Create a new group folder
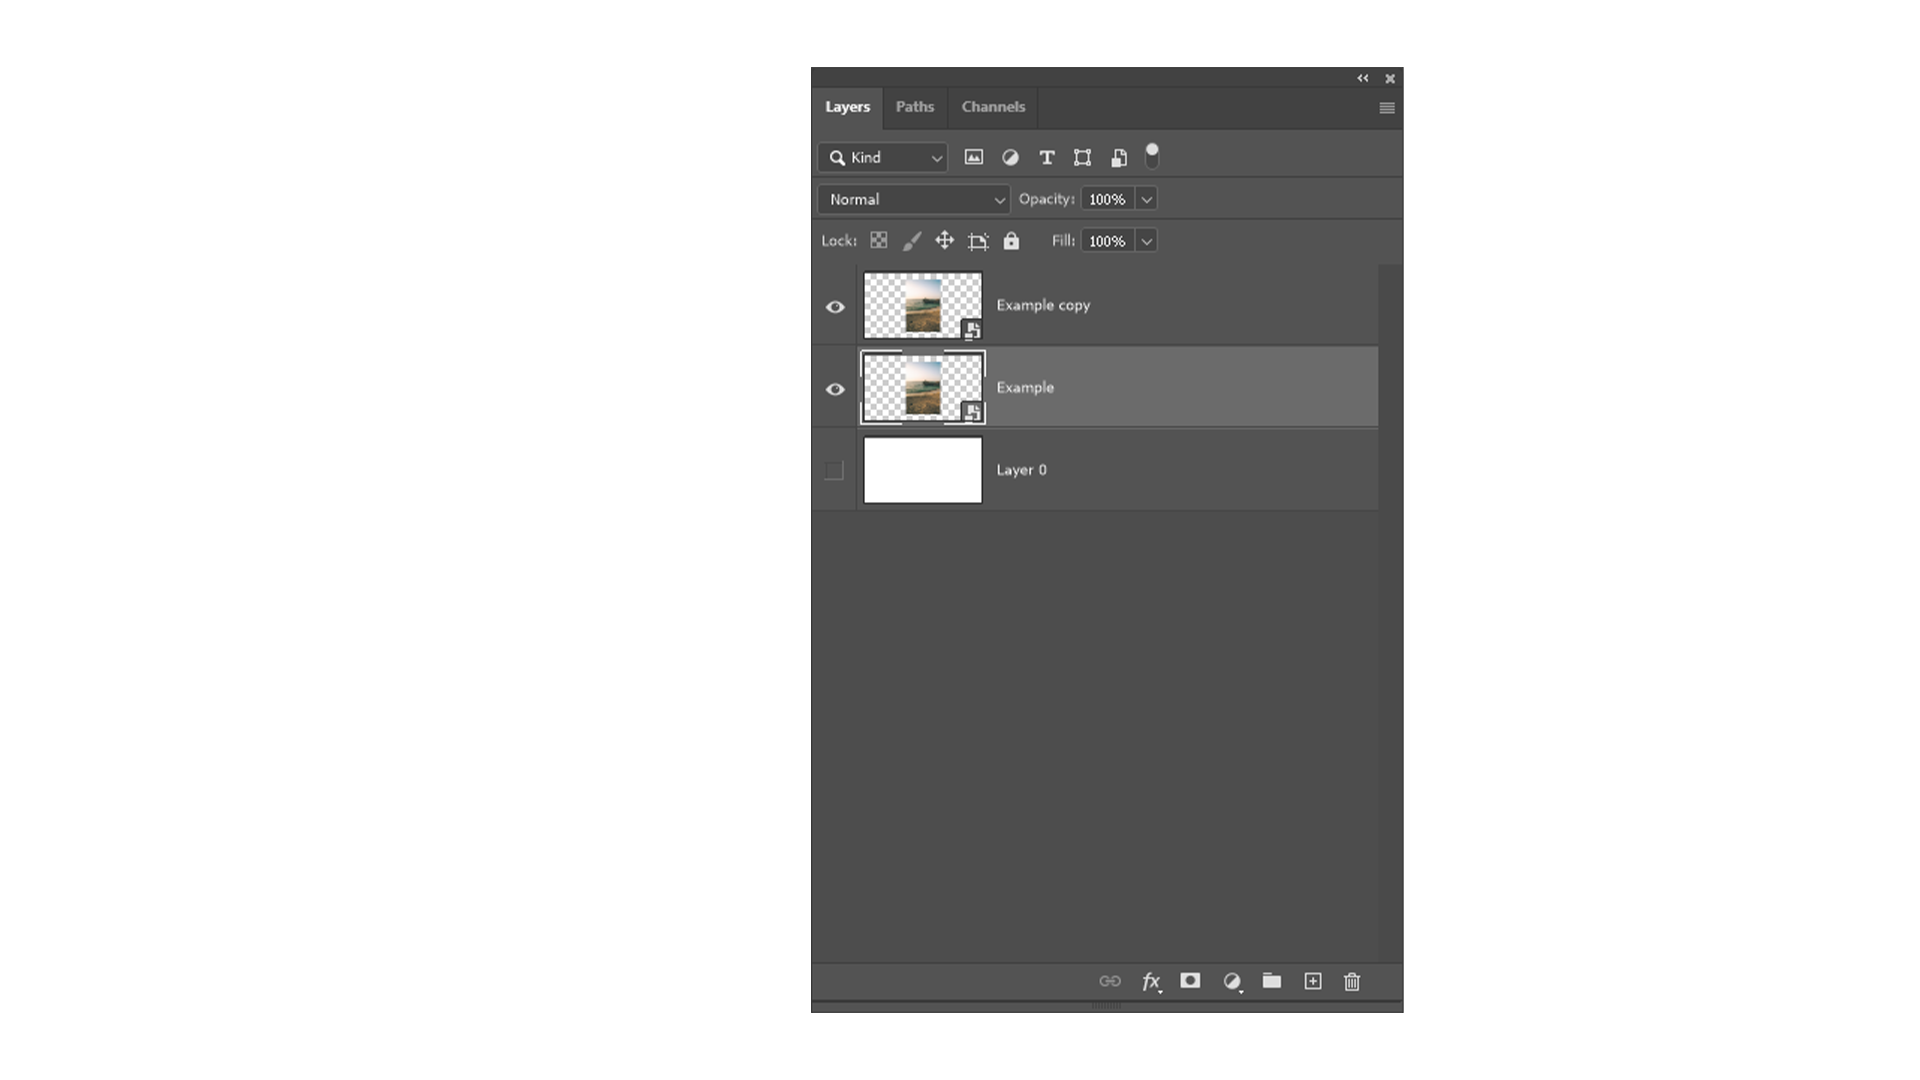This screenshot has width=1920, height=1080. pos(1271,981)
